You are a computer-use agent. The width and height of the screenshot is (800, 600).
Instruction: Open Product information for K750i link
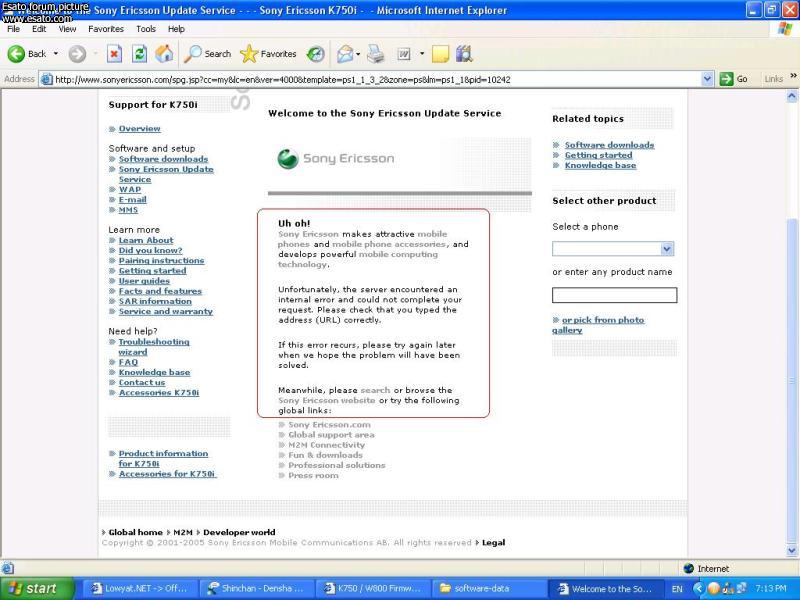(163, 459)
